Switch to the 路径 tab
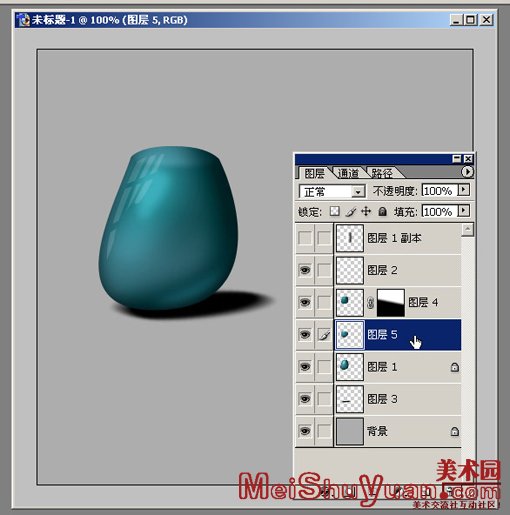The height and width of the screenshot is (515, 510). pos(383,173)
